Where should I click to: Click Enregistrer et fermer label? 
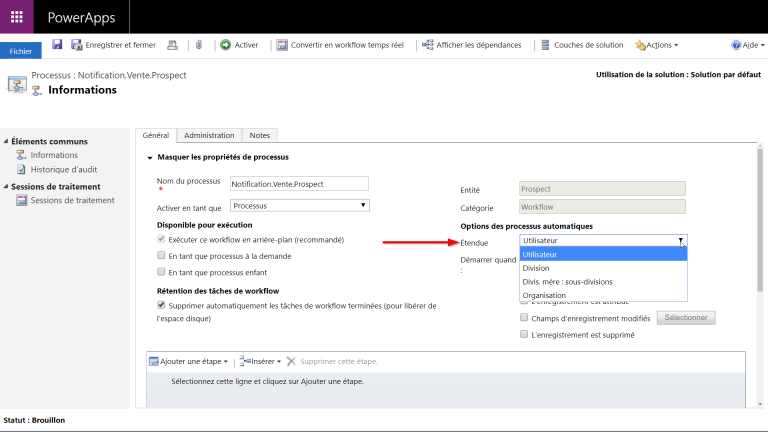(120, 45)
